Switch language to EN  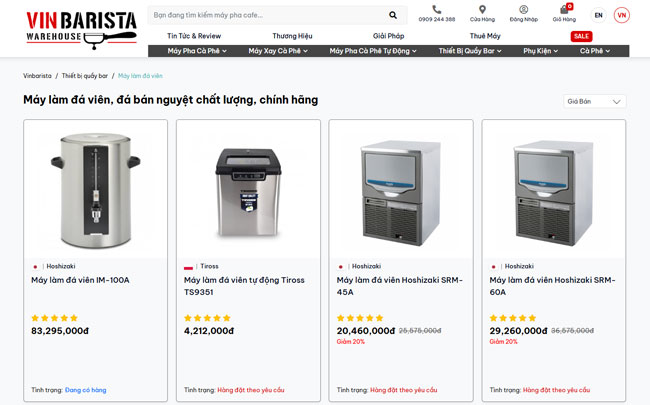(598, 16)
